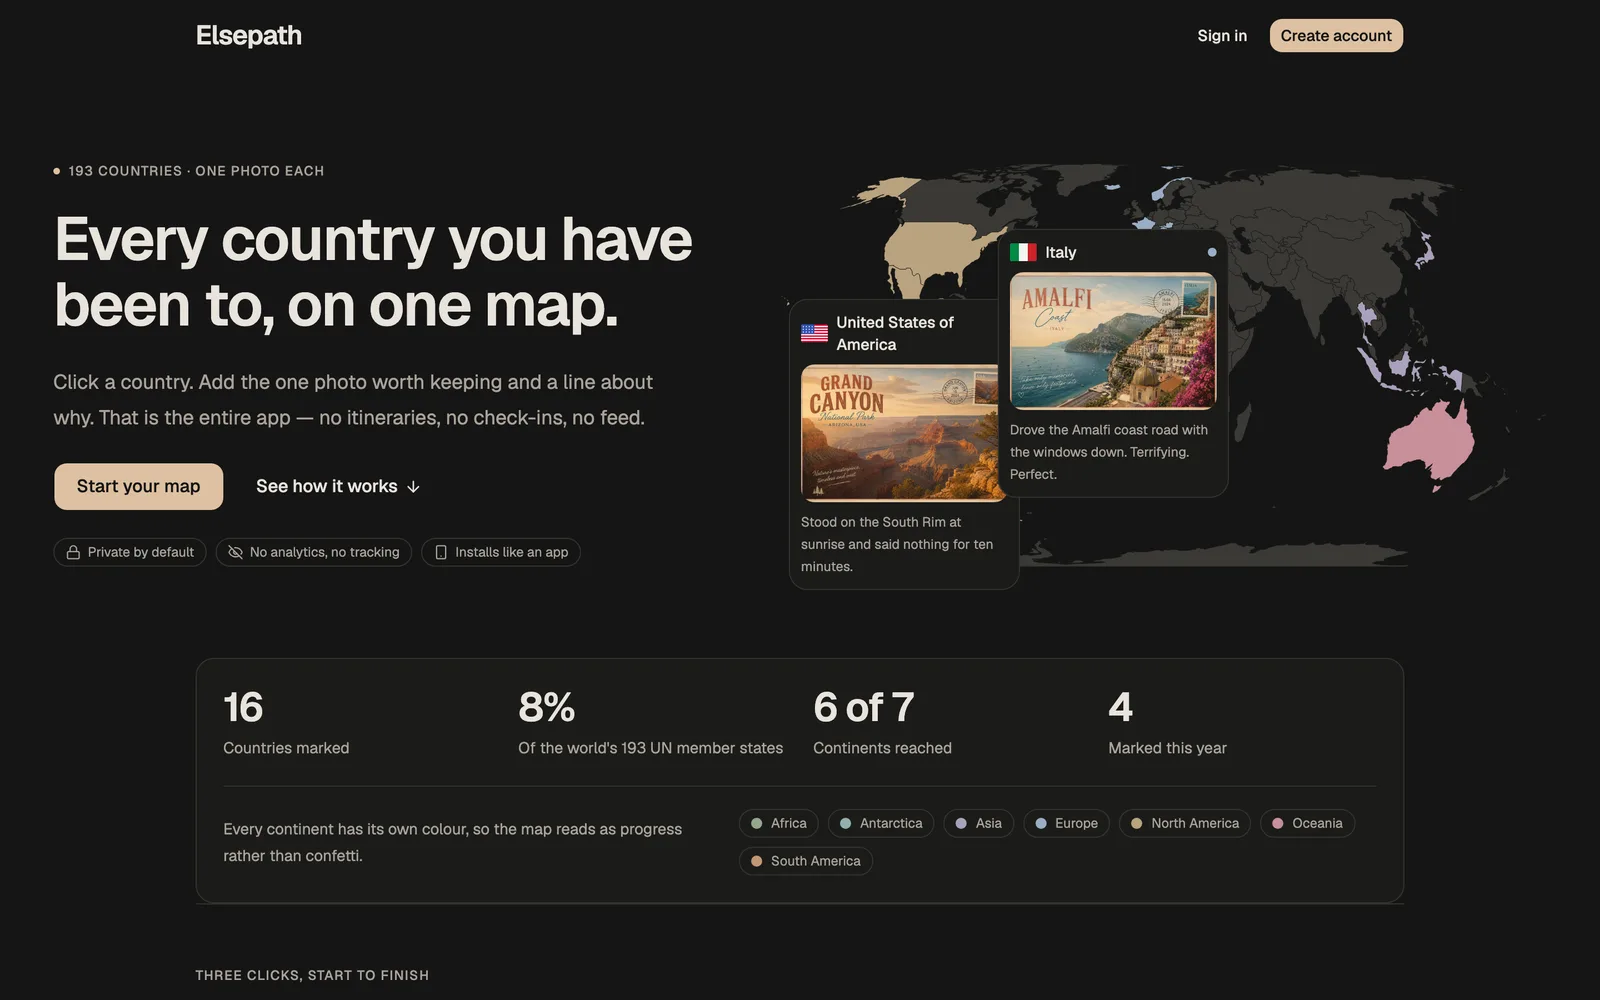Click the blue dot on the Italy card
Screen dimensions: 1600x1000
pos(1212,252)
